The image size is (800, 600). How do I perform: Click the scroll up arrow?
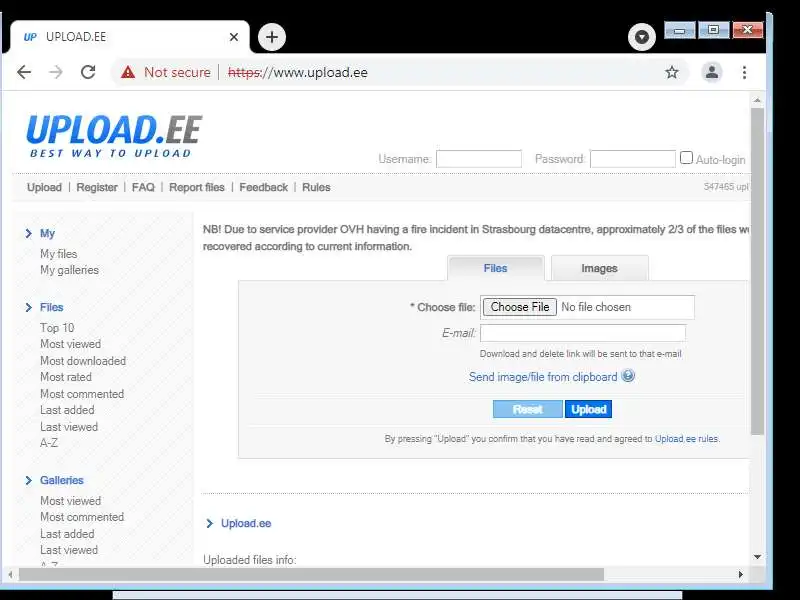(x=757, y=101)
